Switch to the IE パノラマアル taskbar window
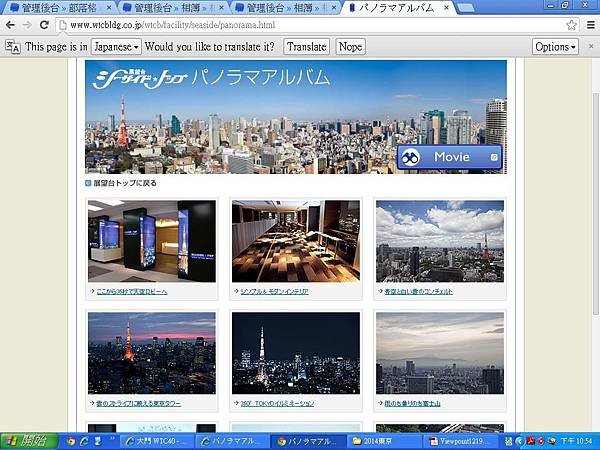 (x=233, y=441)
